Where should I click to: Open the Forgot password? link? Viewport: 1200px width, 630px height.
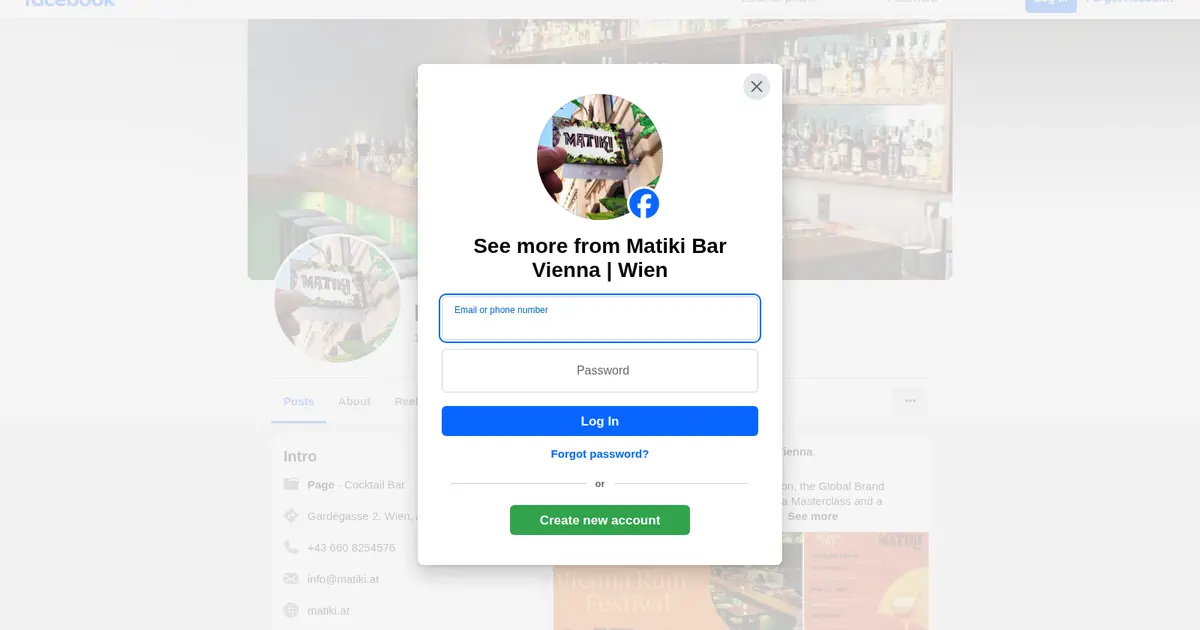click(x=600, y=454)
